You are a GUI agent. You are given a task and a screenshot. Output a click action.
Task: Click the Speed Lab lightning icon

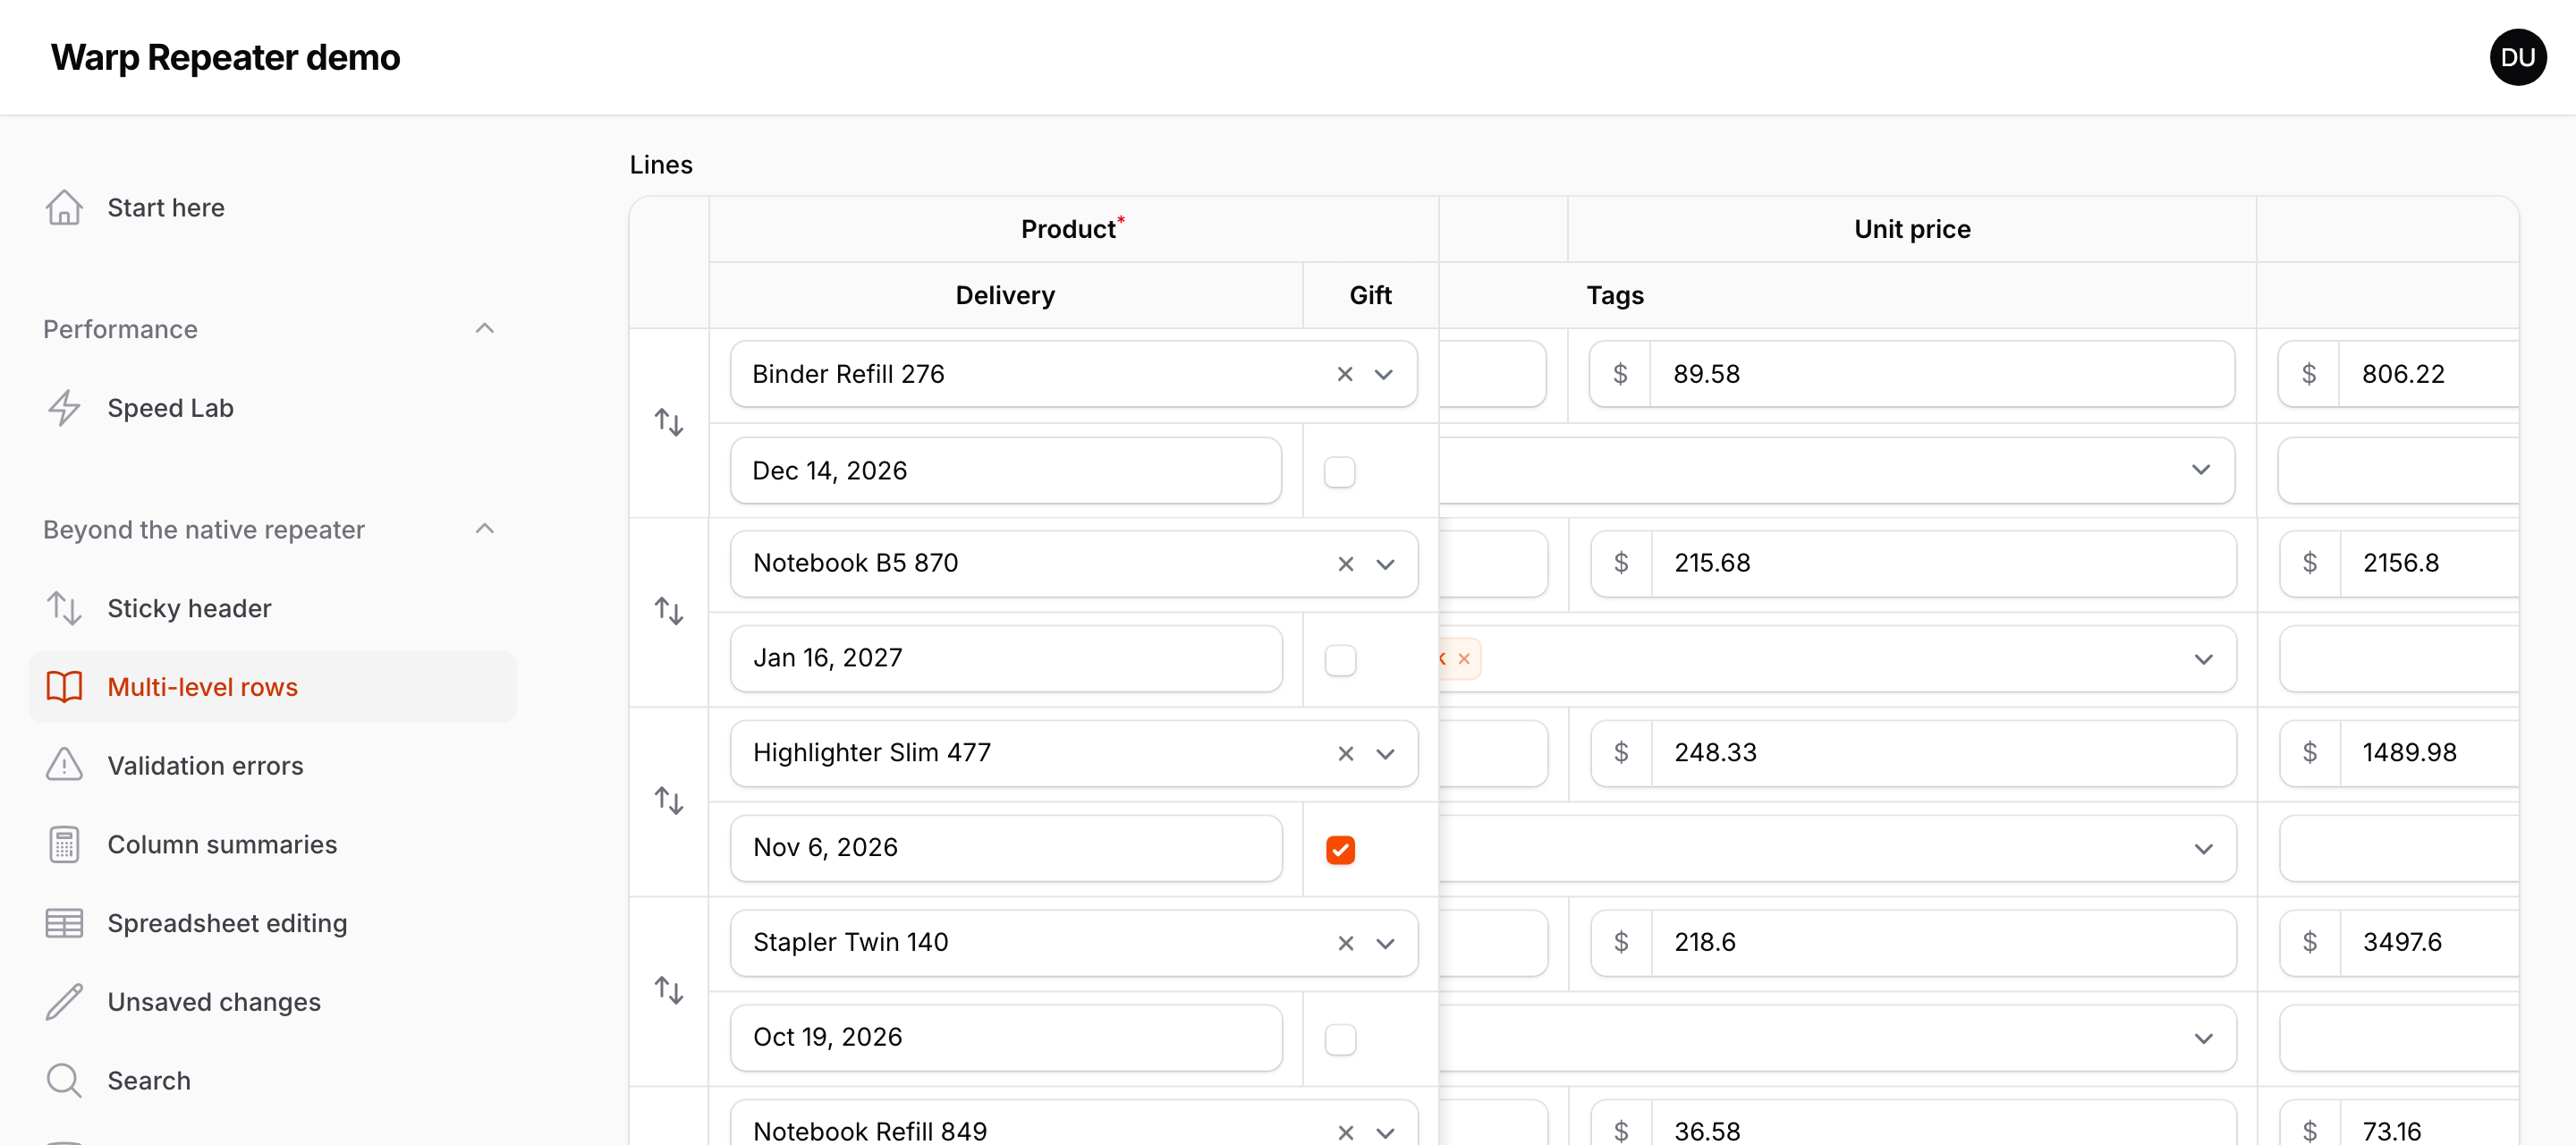[x=64, y=408]
